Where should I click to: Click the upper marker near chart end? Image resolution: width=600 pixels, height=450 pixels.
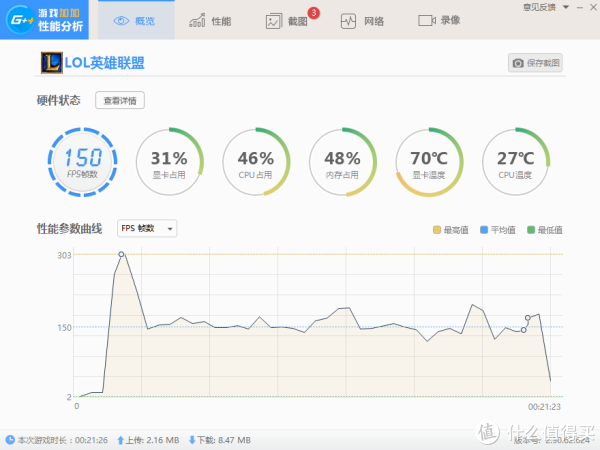(528, 318)
